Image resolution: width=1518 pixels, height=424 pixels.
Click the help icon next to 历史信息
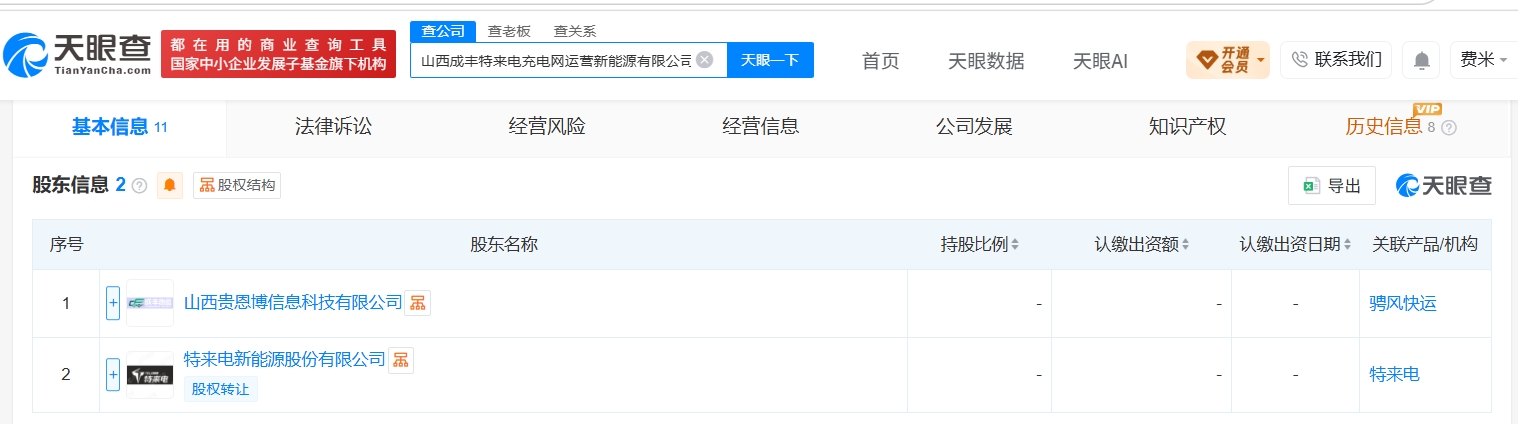tap(1449, 128)
